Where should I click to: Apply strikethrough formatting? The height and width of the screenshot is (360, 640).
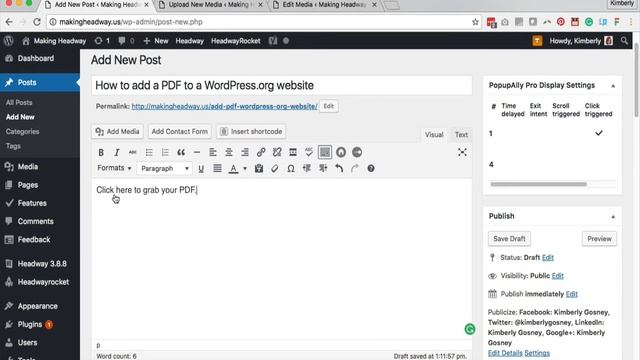pyautogui.click(x=133, y=152)
